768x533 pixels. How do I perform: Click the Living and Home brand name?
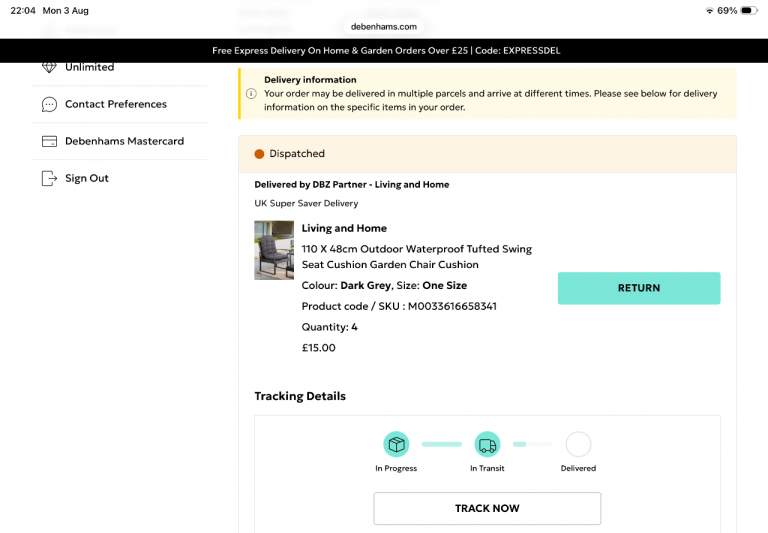pyautogui.click(x=344, y=228)
